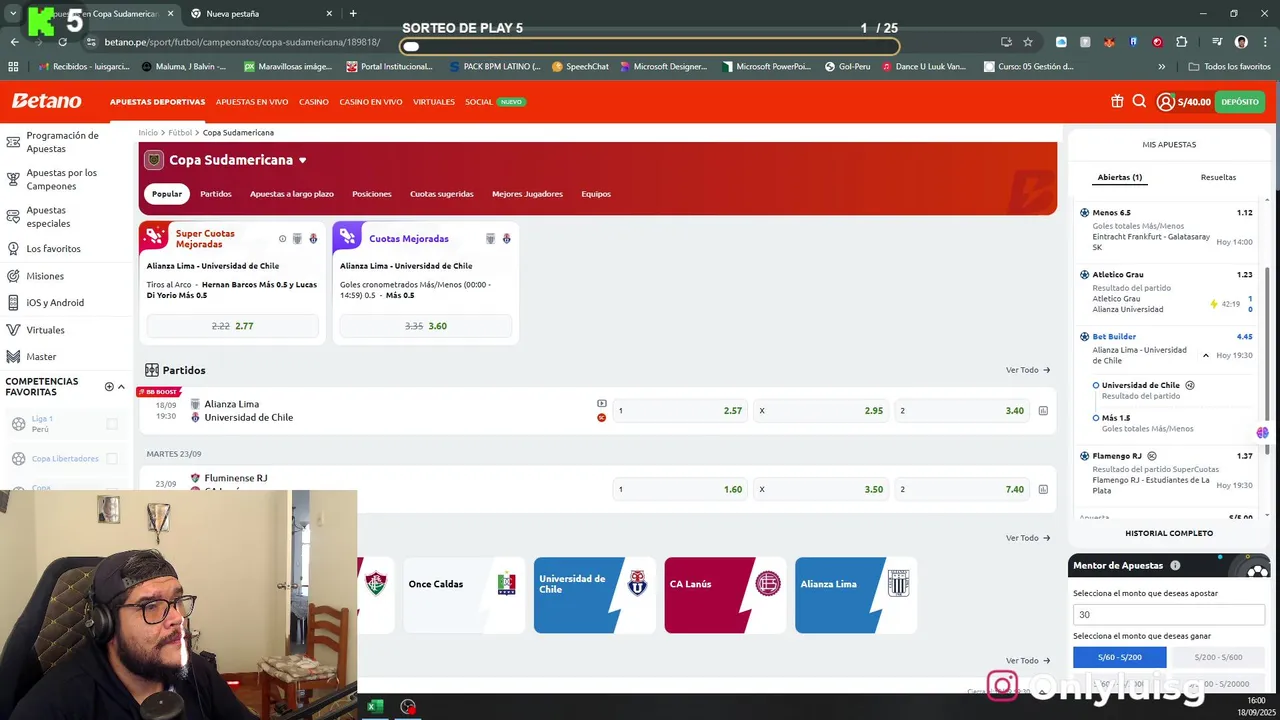This screenshot has width=1280, height=720.
Task: Switch to the Partidos tab
Action: (x=216, y=194)
